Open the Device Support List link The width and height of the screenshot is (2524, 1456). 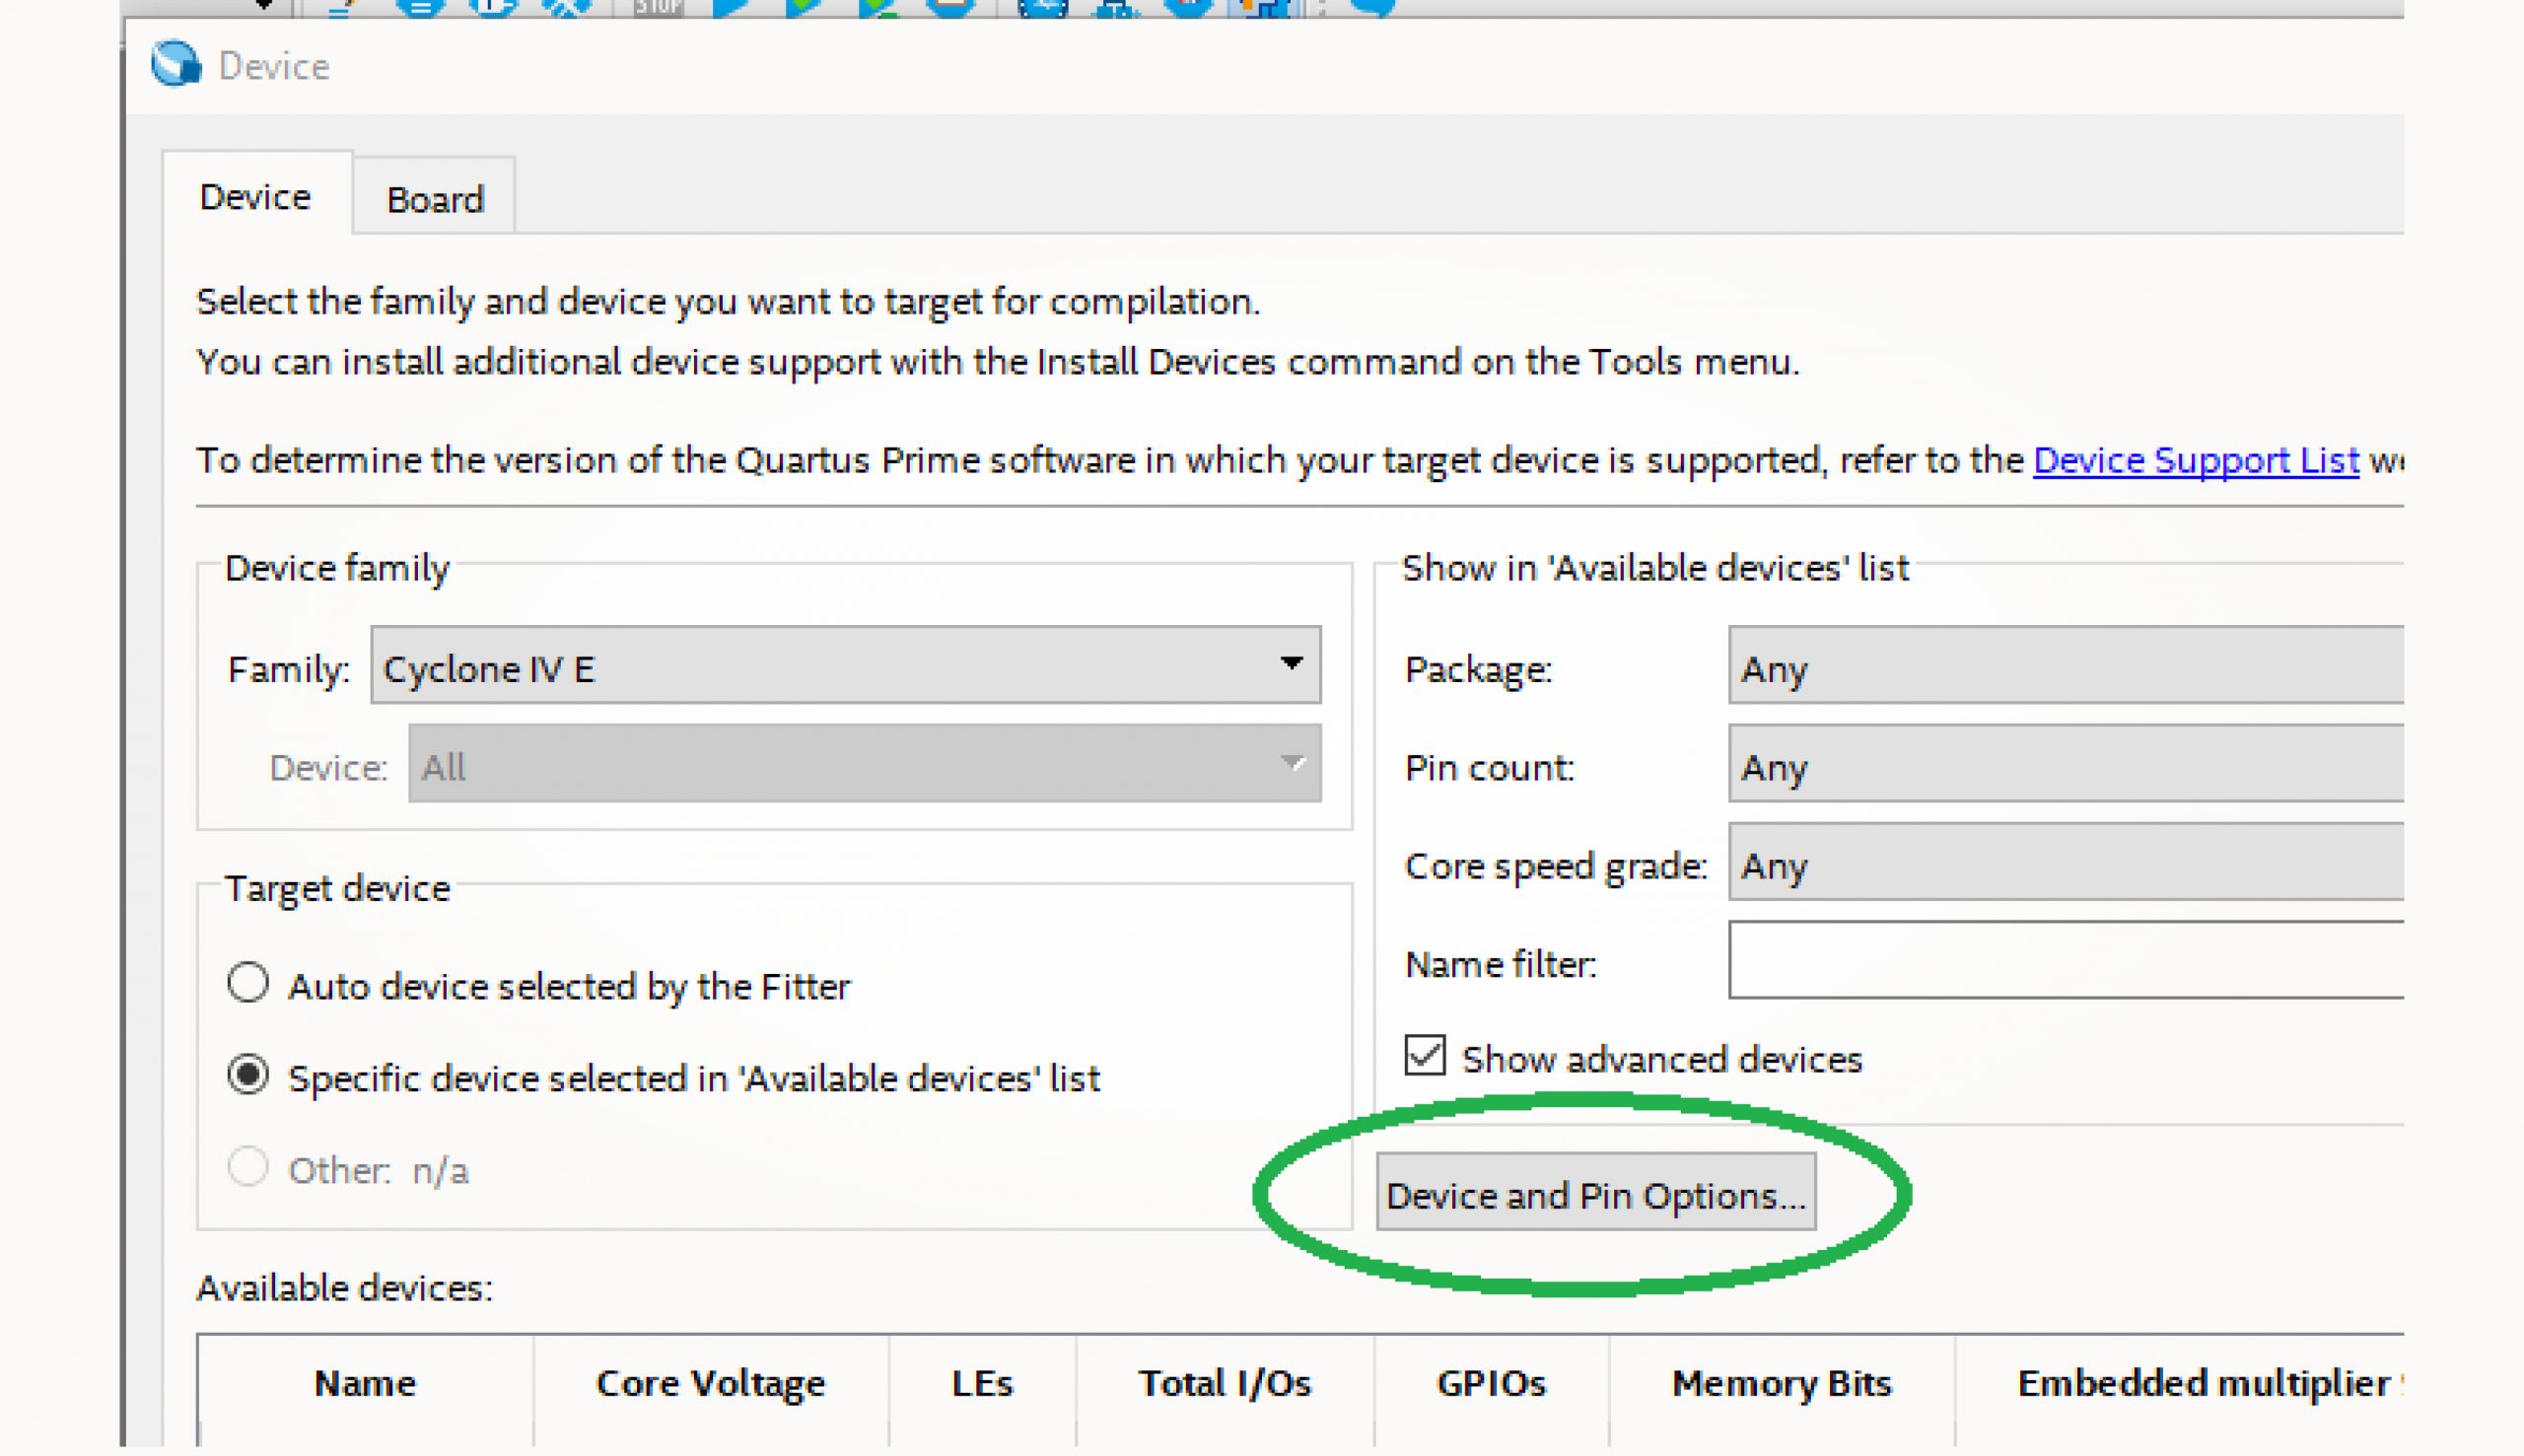(x=2195, y=459)
